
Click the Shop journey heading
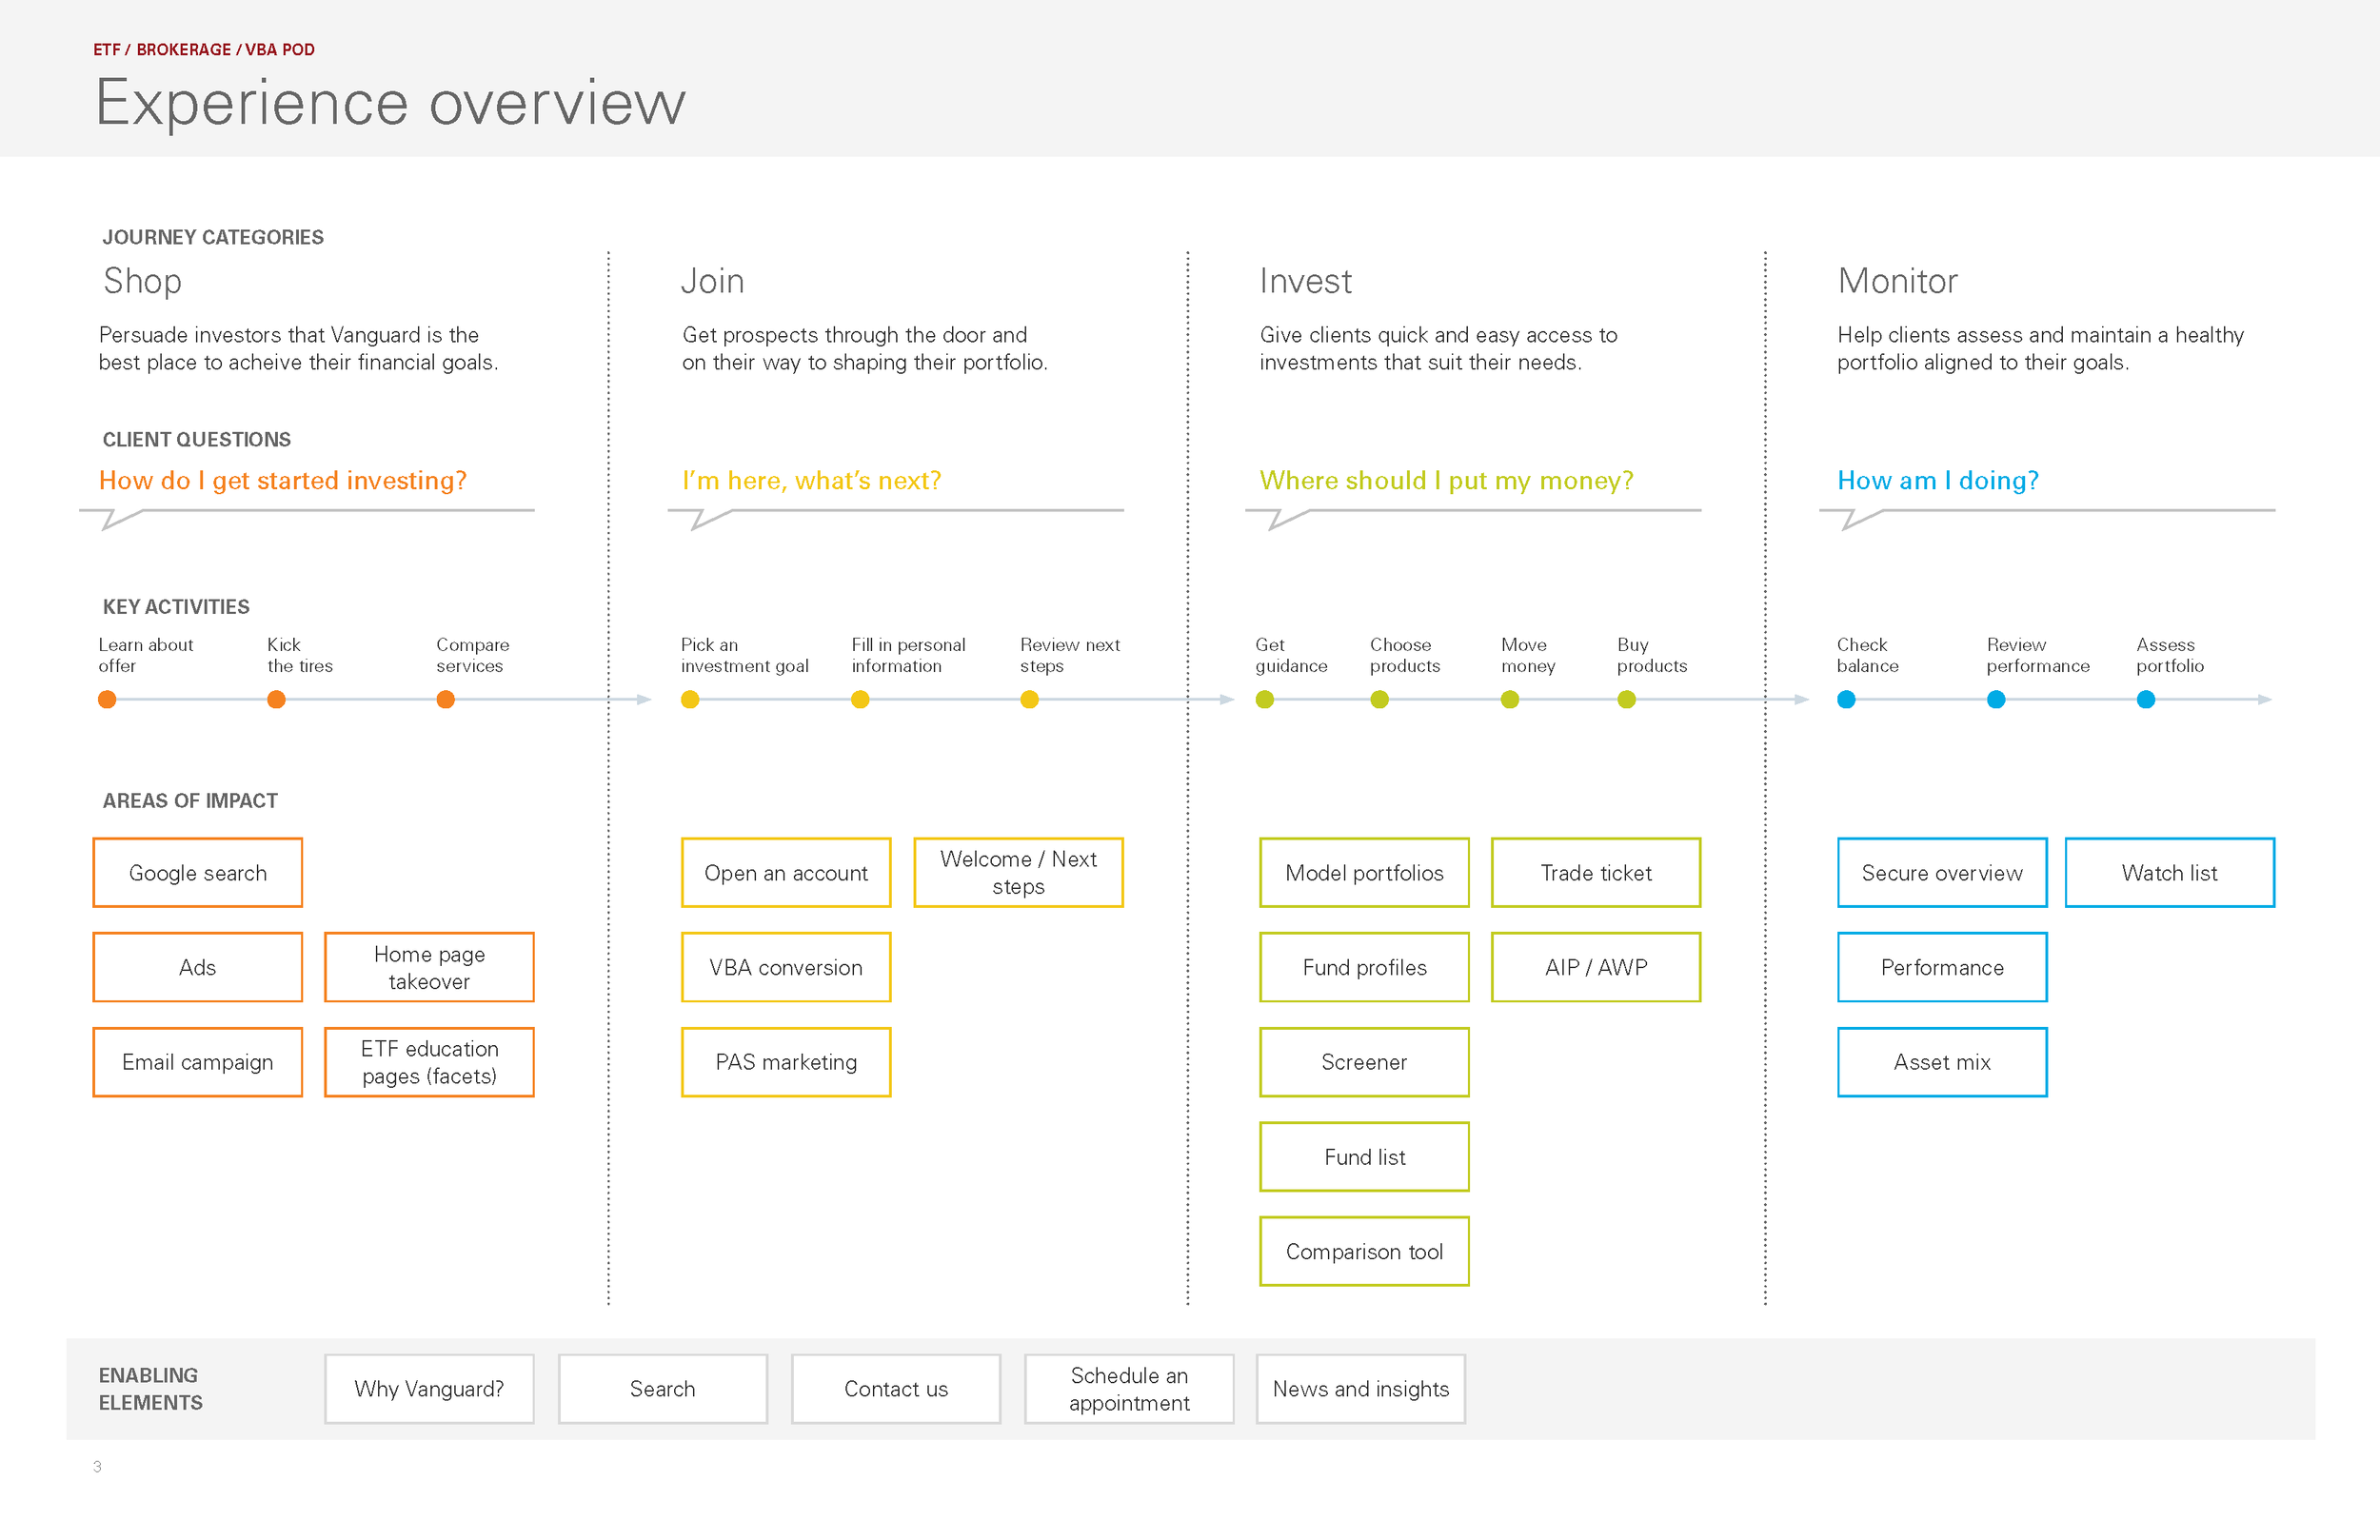point(142,282)
